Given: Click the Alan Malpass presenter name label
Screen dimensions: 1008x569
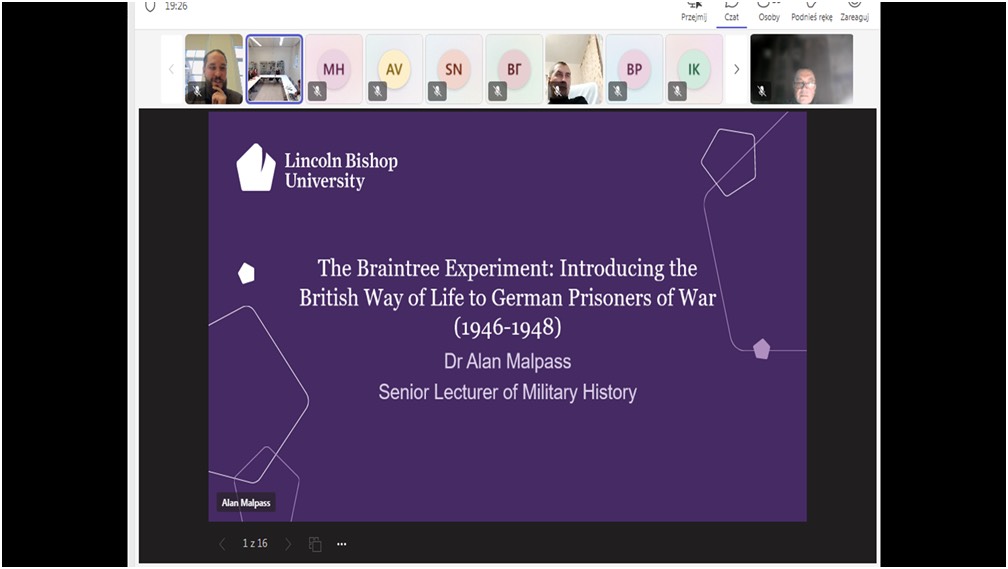Looking at the screenshot, I should coord(245,503).
